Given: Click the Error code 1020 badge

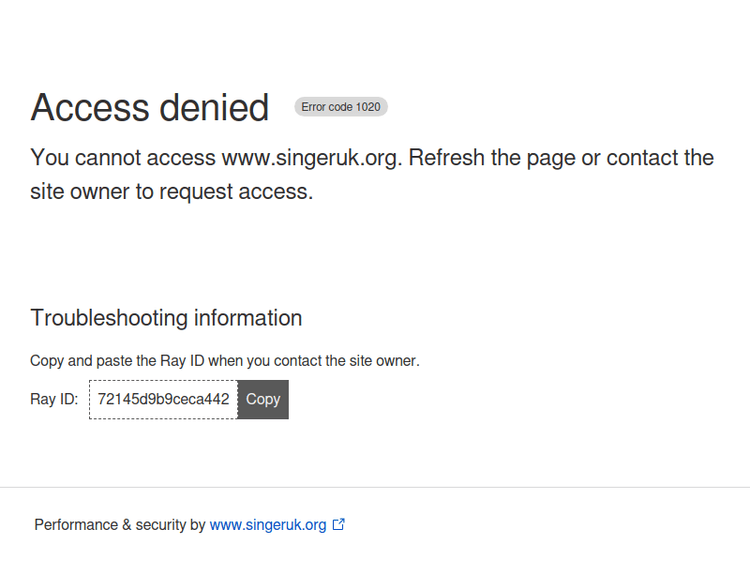Looking at the screenshot, I should [x=340, y=107].
